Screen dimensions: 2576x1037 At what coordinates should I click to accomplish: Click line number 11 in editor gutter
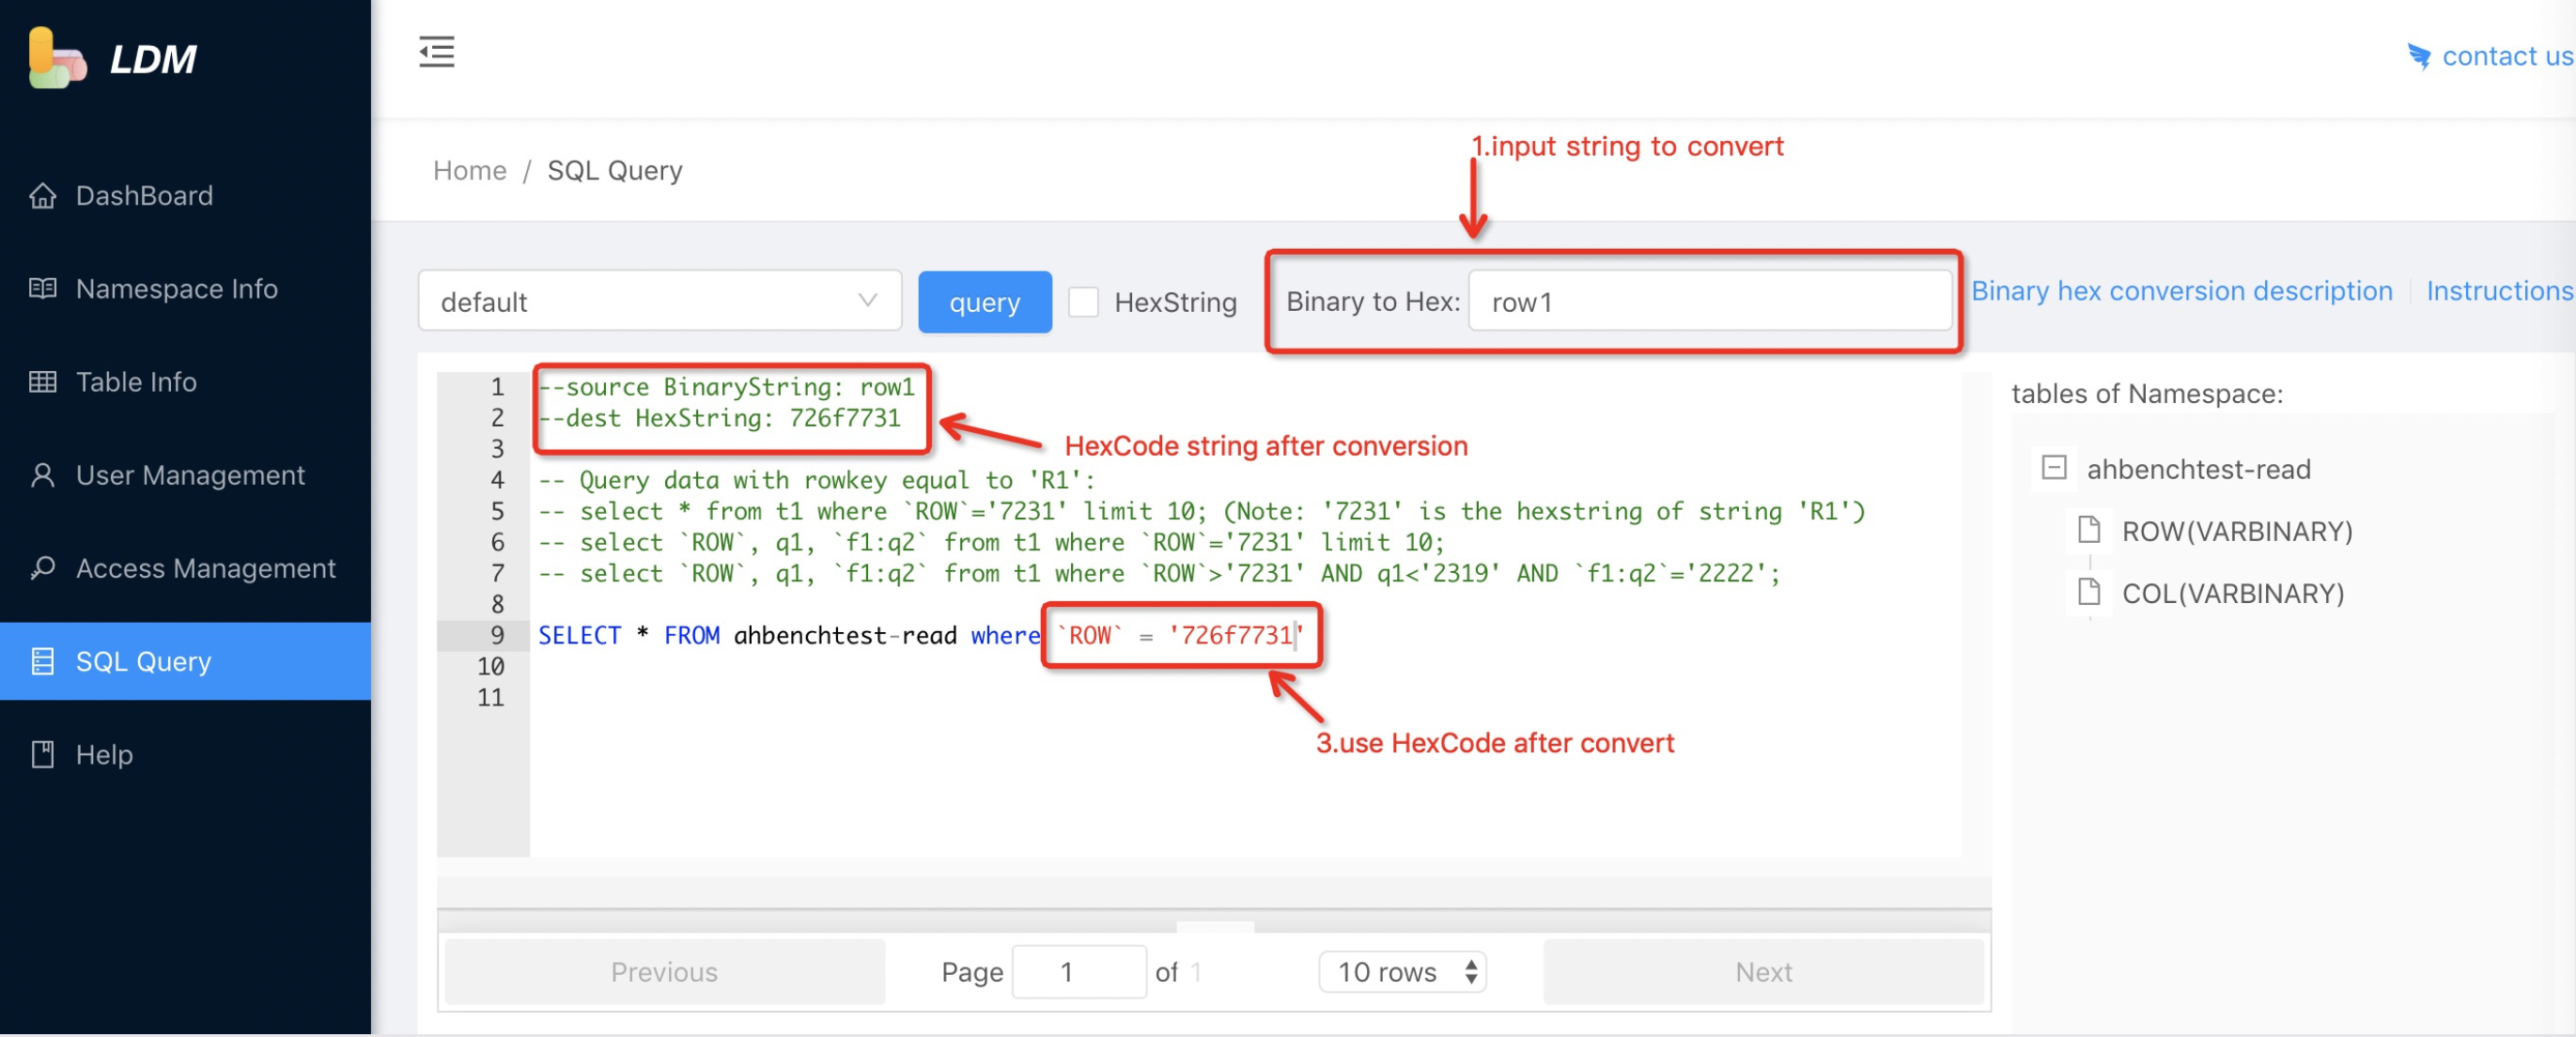(490, 697)
